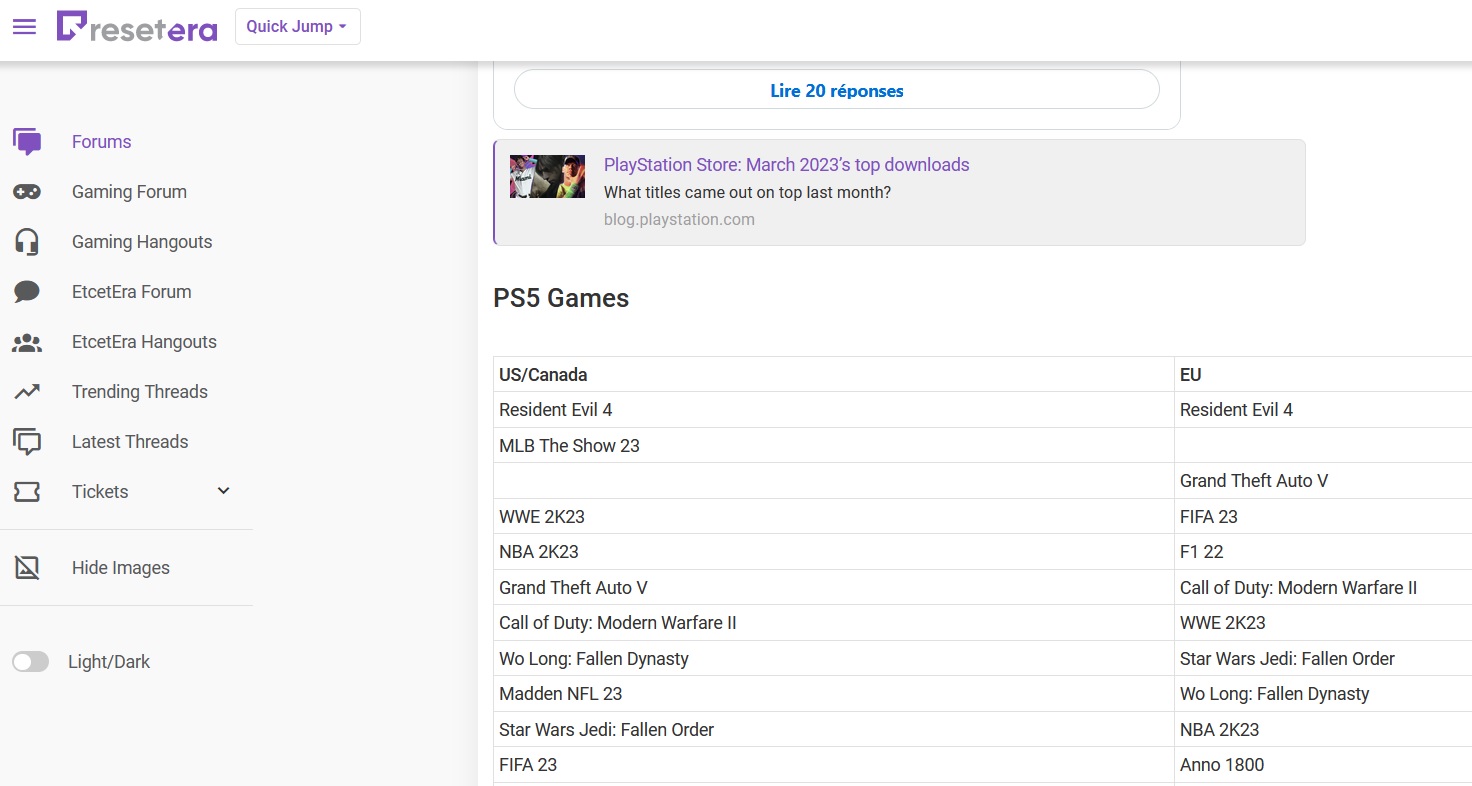Click the Gaming Hangouts headset icon
This screenshot has height=786, width=1472.
[x=27, y=242]
